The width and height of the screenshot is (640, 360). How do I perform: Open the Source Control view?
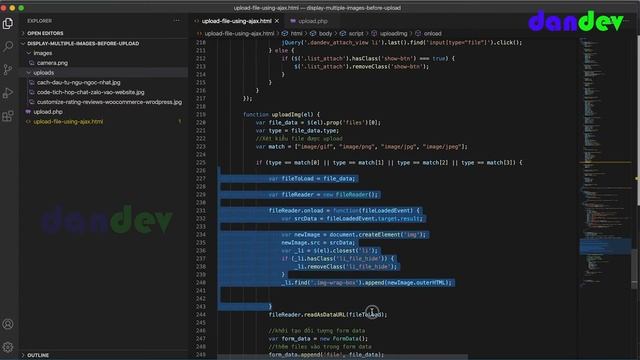tap(8, 70)
